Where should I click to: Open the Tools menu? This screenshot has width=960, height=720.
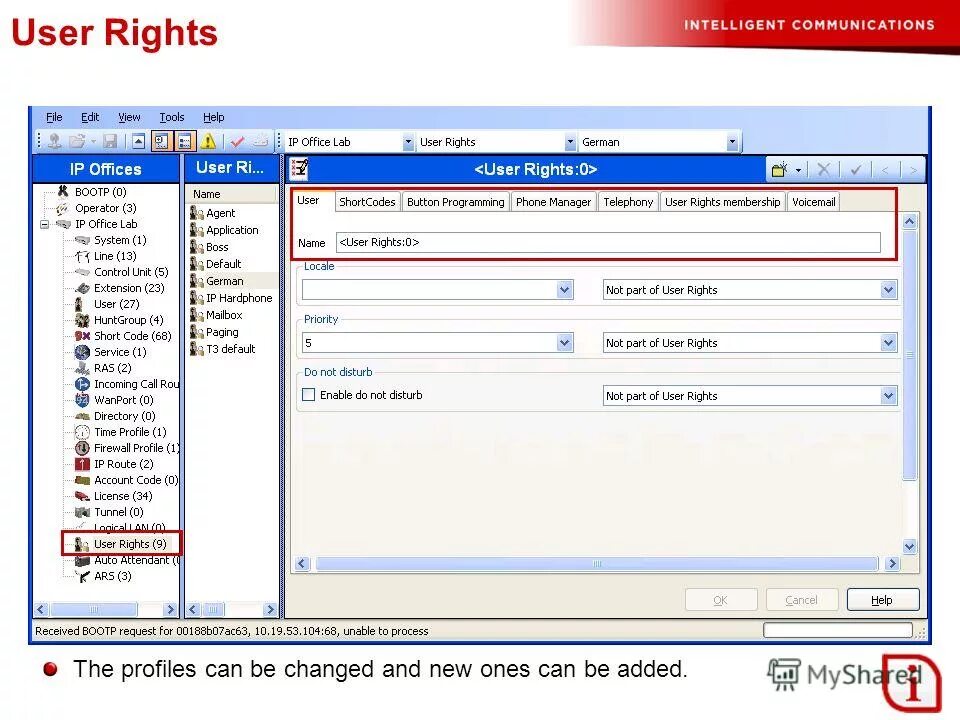[171, 117]
